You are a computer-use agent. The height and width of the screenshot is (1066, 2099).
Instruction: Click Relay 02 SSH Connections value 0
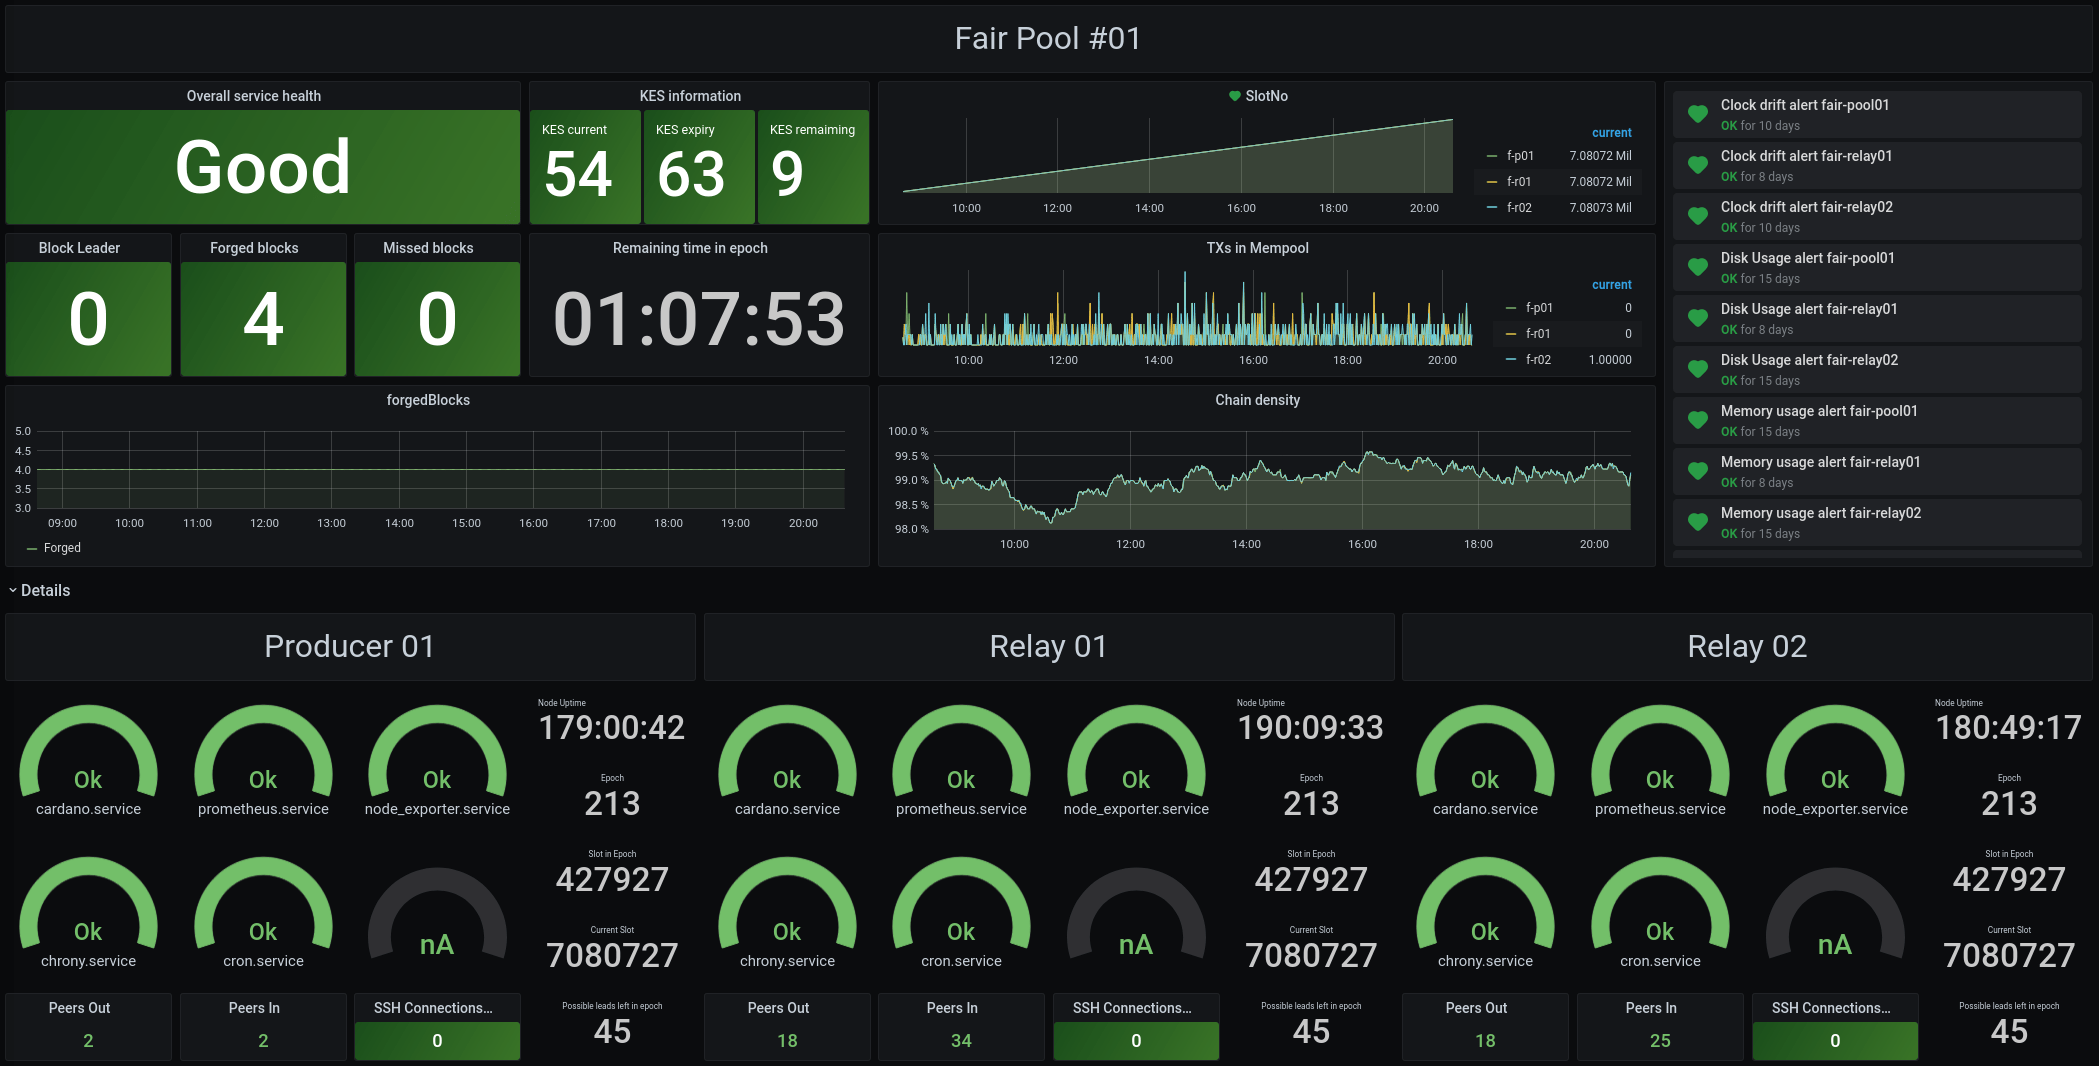pos(1835,1040)
